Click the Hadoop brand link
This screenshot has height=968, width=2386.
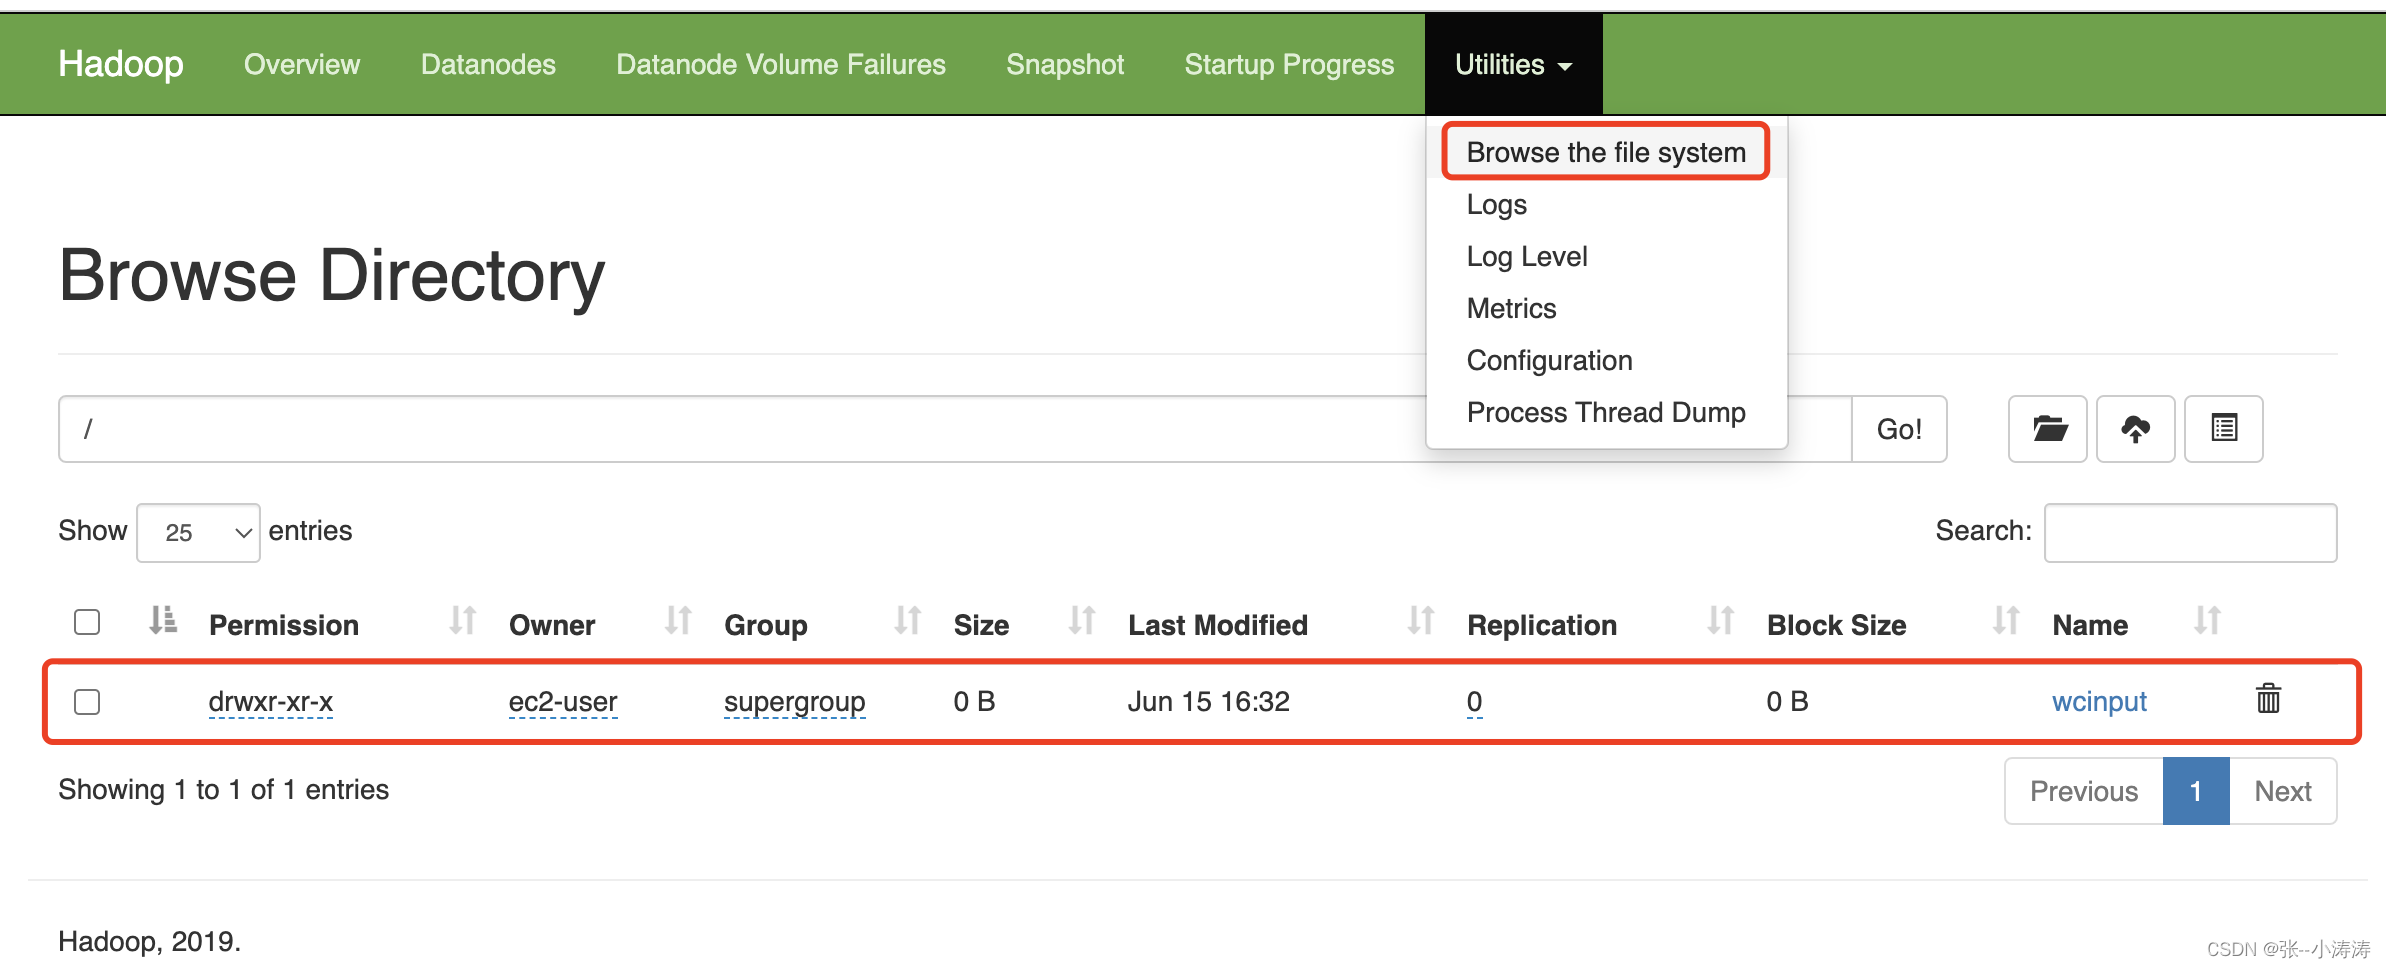click(121, 64)
